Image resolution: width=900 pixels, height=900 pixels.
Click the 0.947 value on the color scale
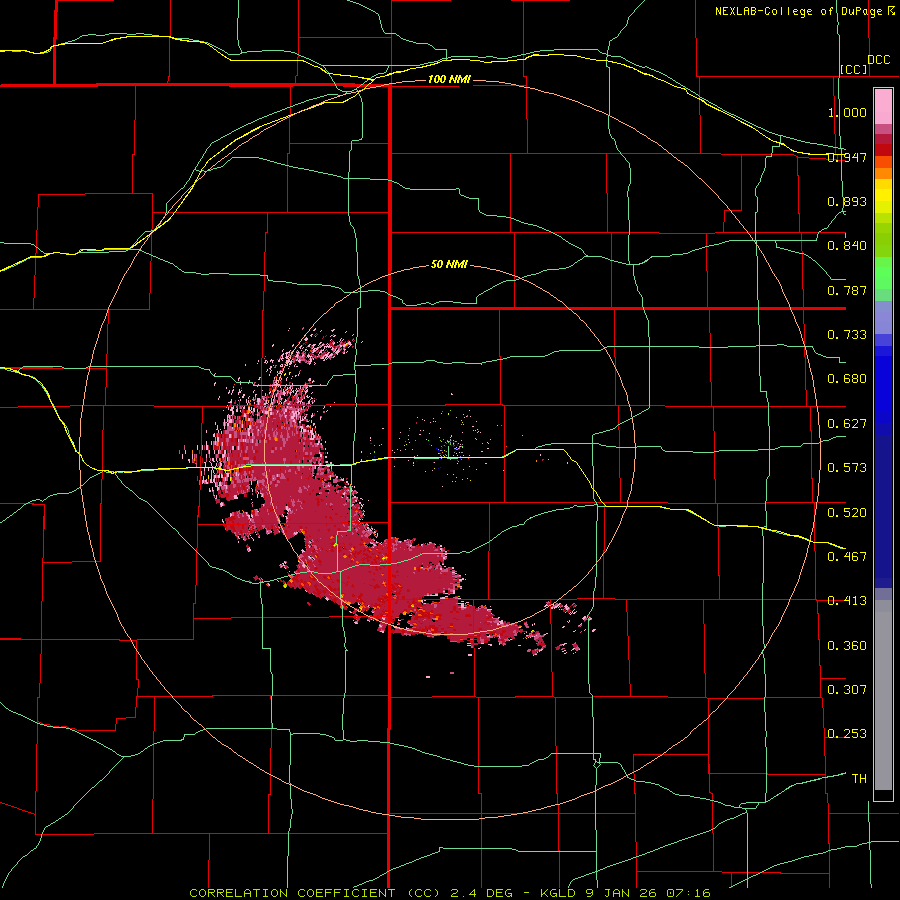click(x=847, y=157)
